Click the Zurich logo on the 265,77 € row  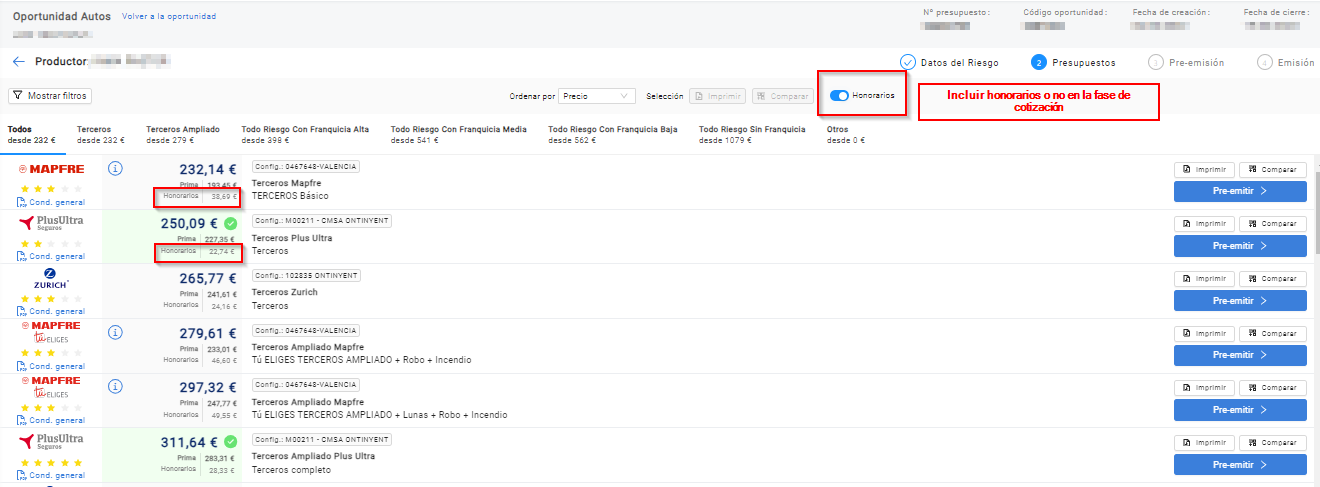51,278
